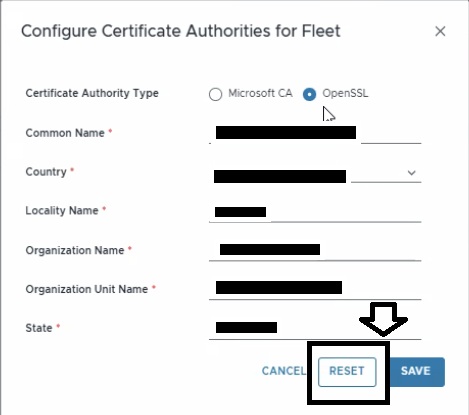Select the Organization Unit Name field
469x415 pixels.
pos(315,290)
